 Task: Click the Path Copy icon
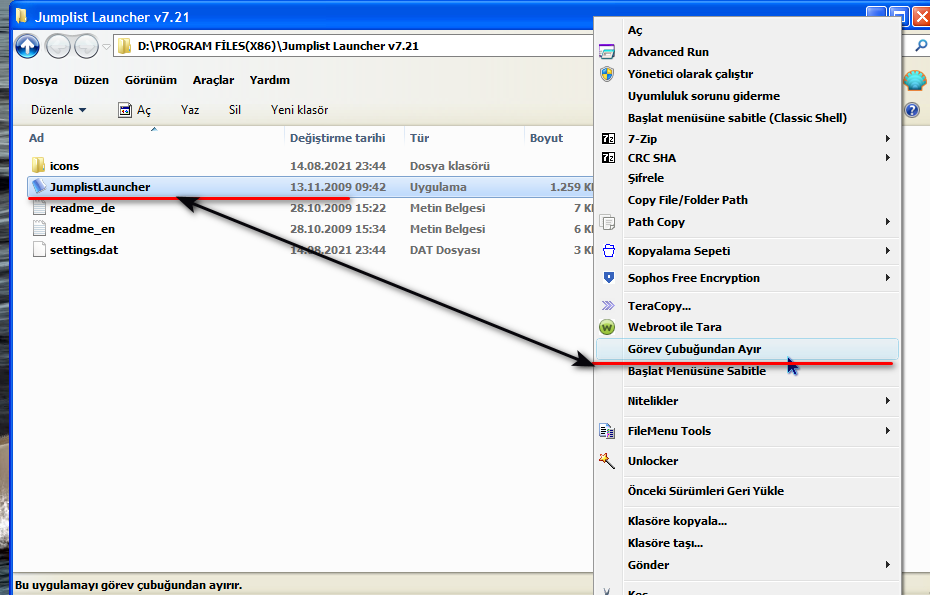(607, 222)
